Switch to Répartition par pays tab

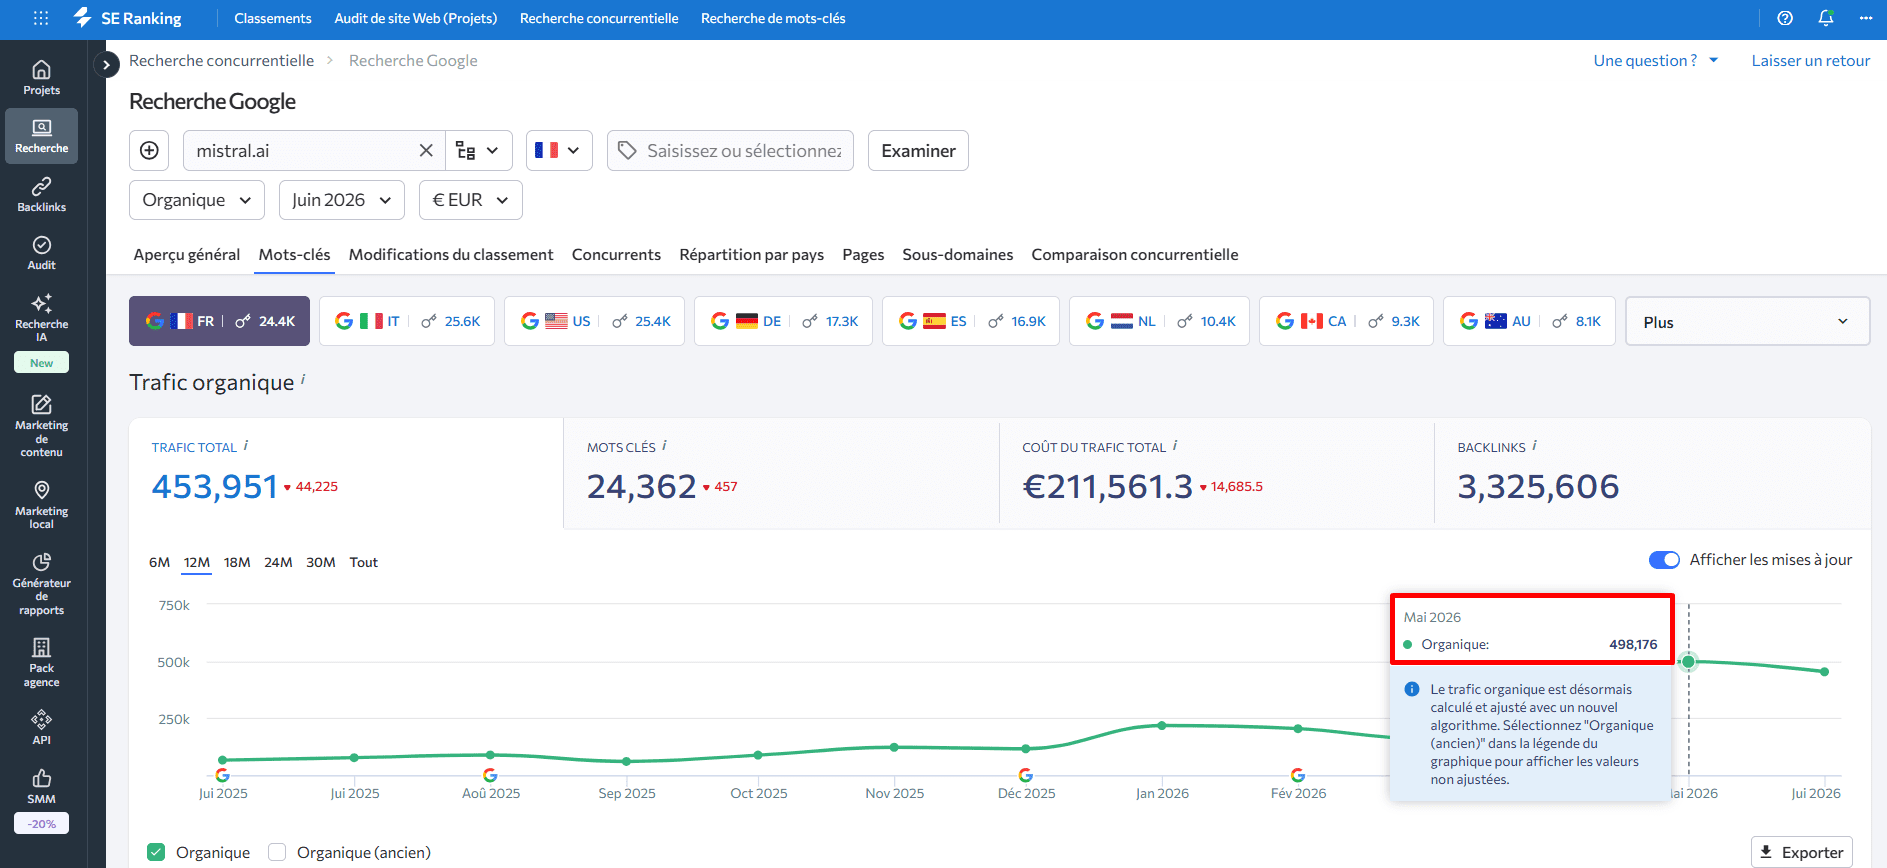coord(752,254)
